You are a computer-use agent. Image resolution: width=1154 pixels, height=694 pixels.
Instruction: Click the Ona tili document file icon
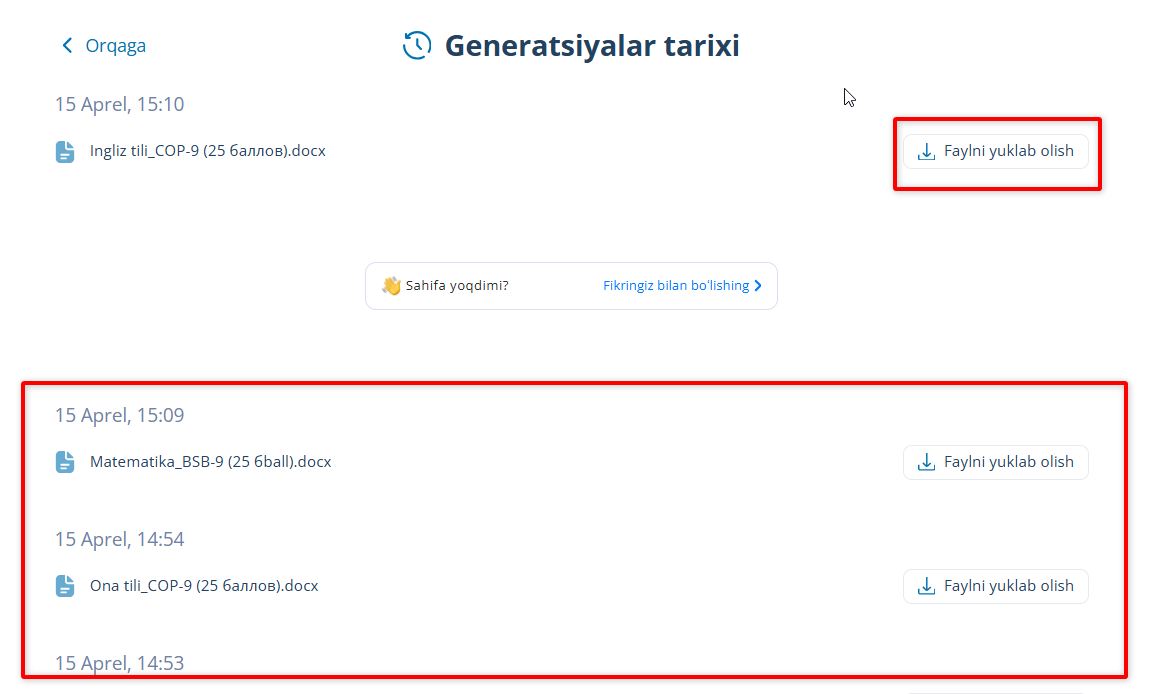click(x=65, y=586)
